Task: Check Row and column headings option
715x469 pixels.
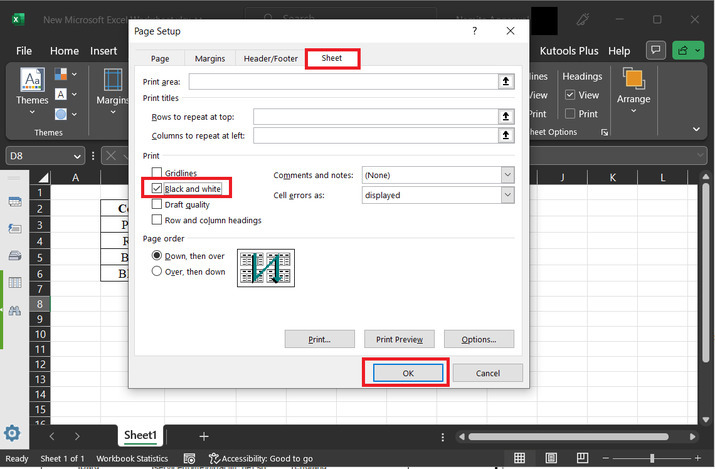Action: tap(156, 220)
